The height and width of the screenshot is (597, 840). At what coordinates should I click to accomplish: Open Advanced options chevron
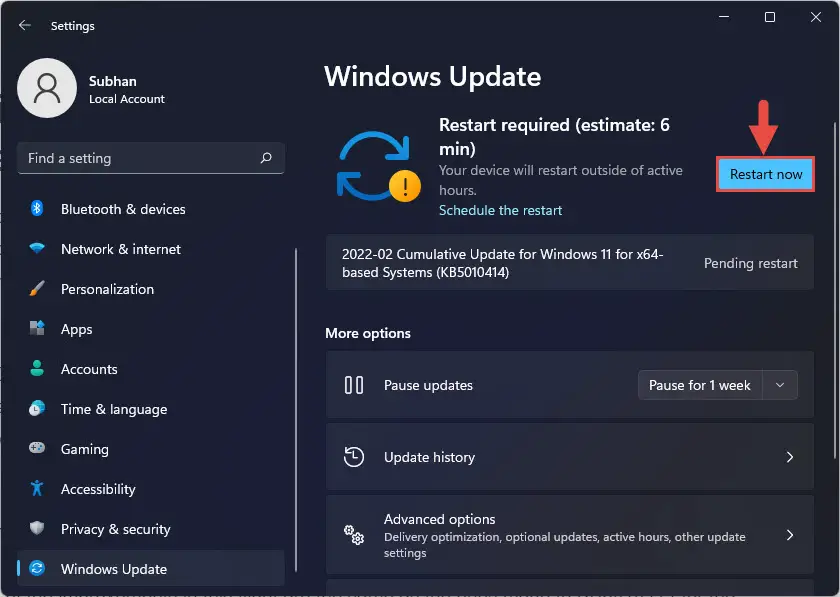(789, 535)
